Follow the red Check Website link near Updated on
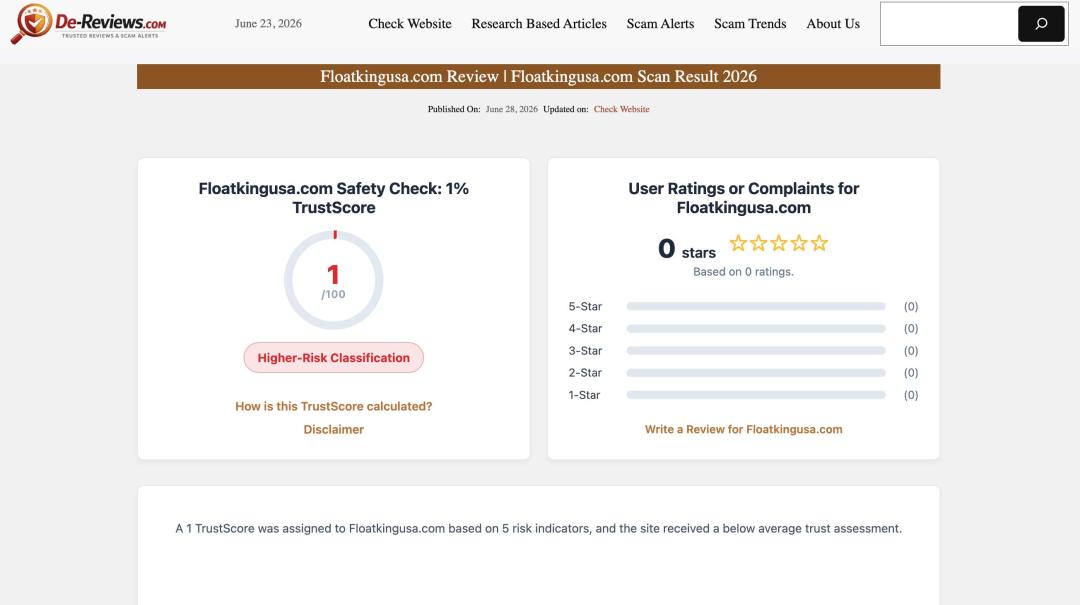Screen dimensions: 1080x605 coord(621,109)
